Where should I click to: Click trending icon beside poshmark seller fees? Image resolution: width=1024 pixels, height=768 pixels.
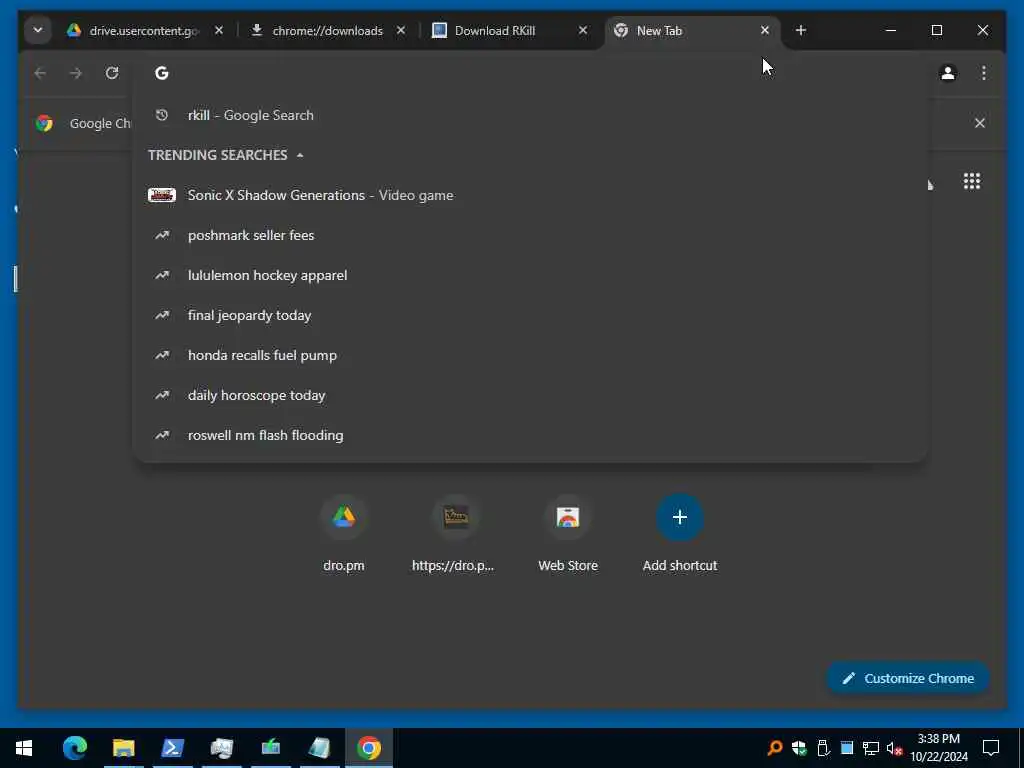161,235
